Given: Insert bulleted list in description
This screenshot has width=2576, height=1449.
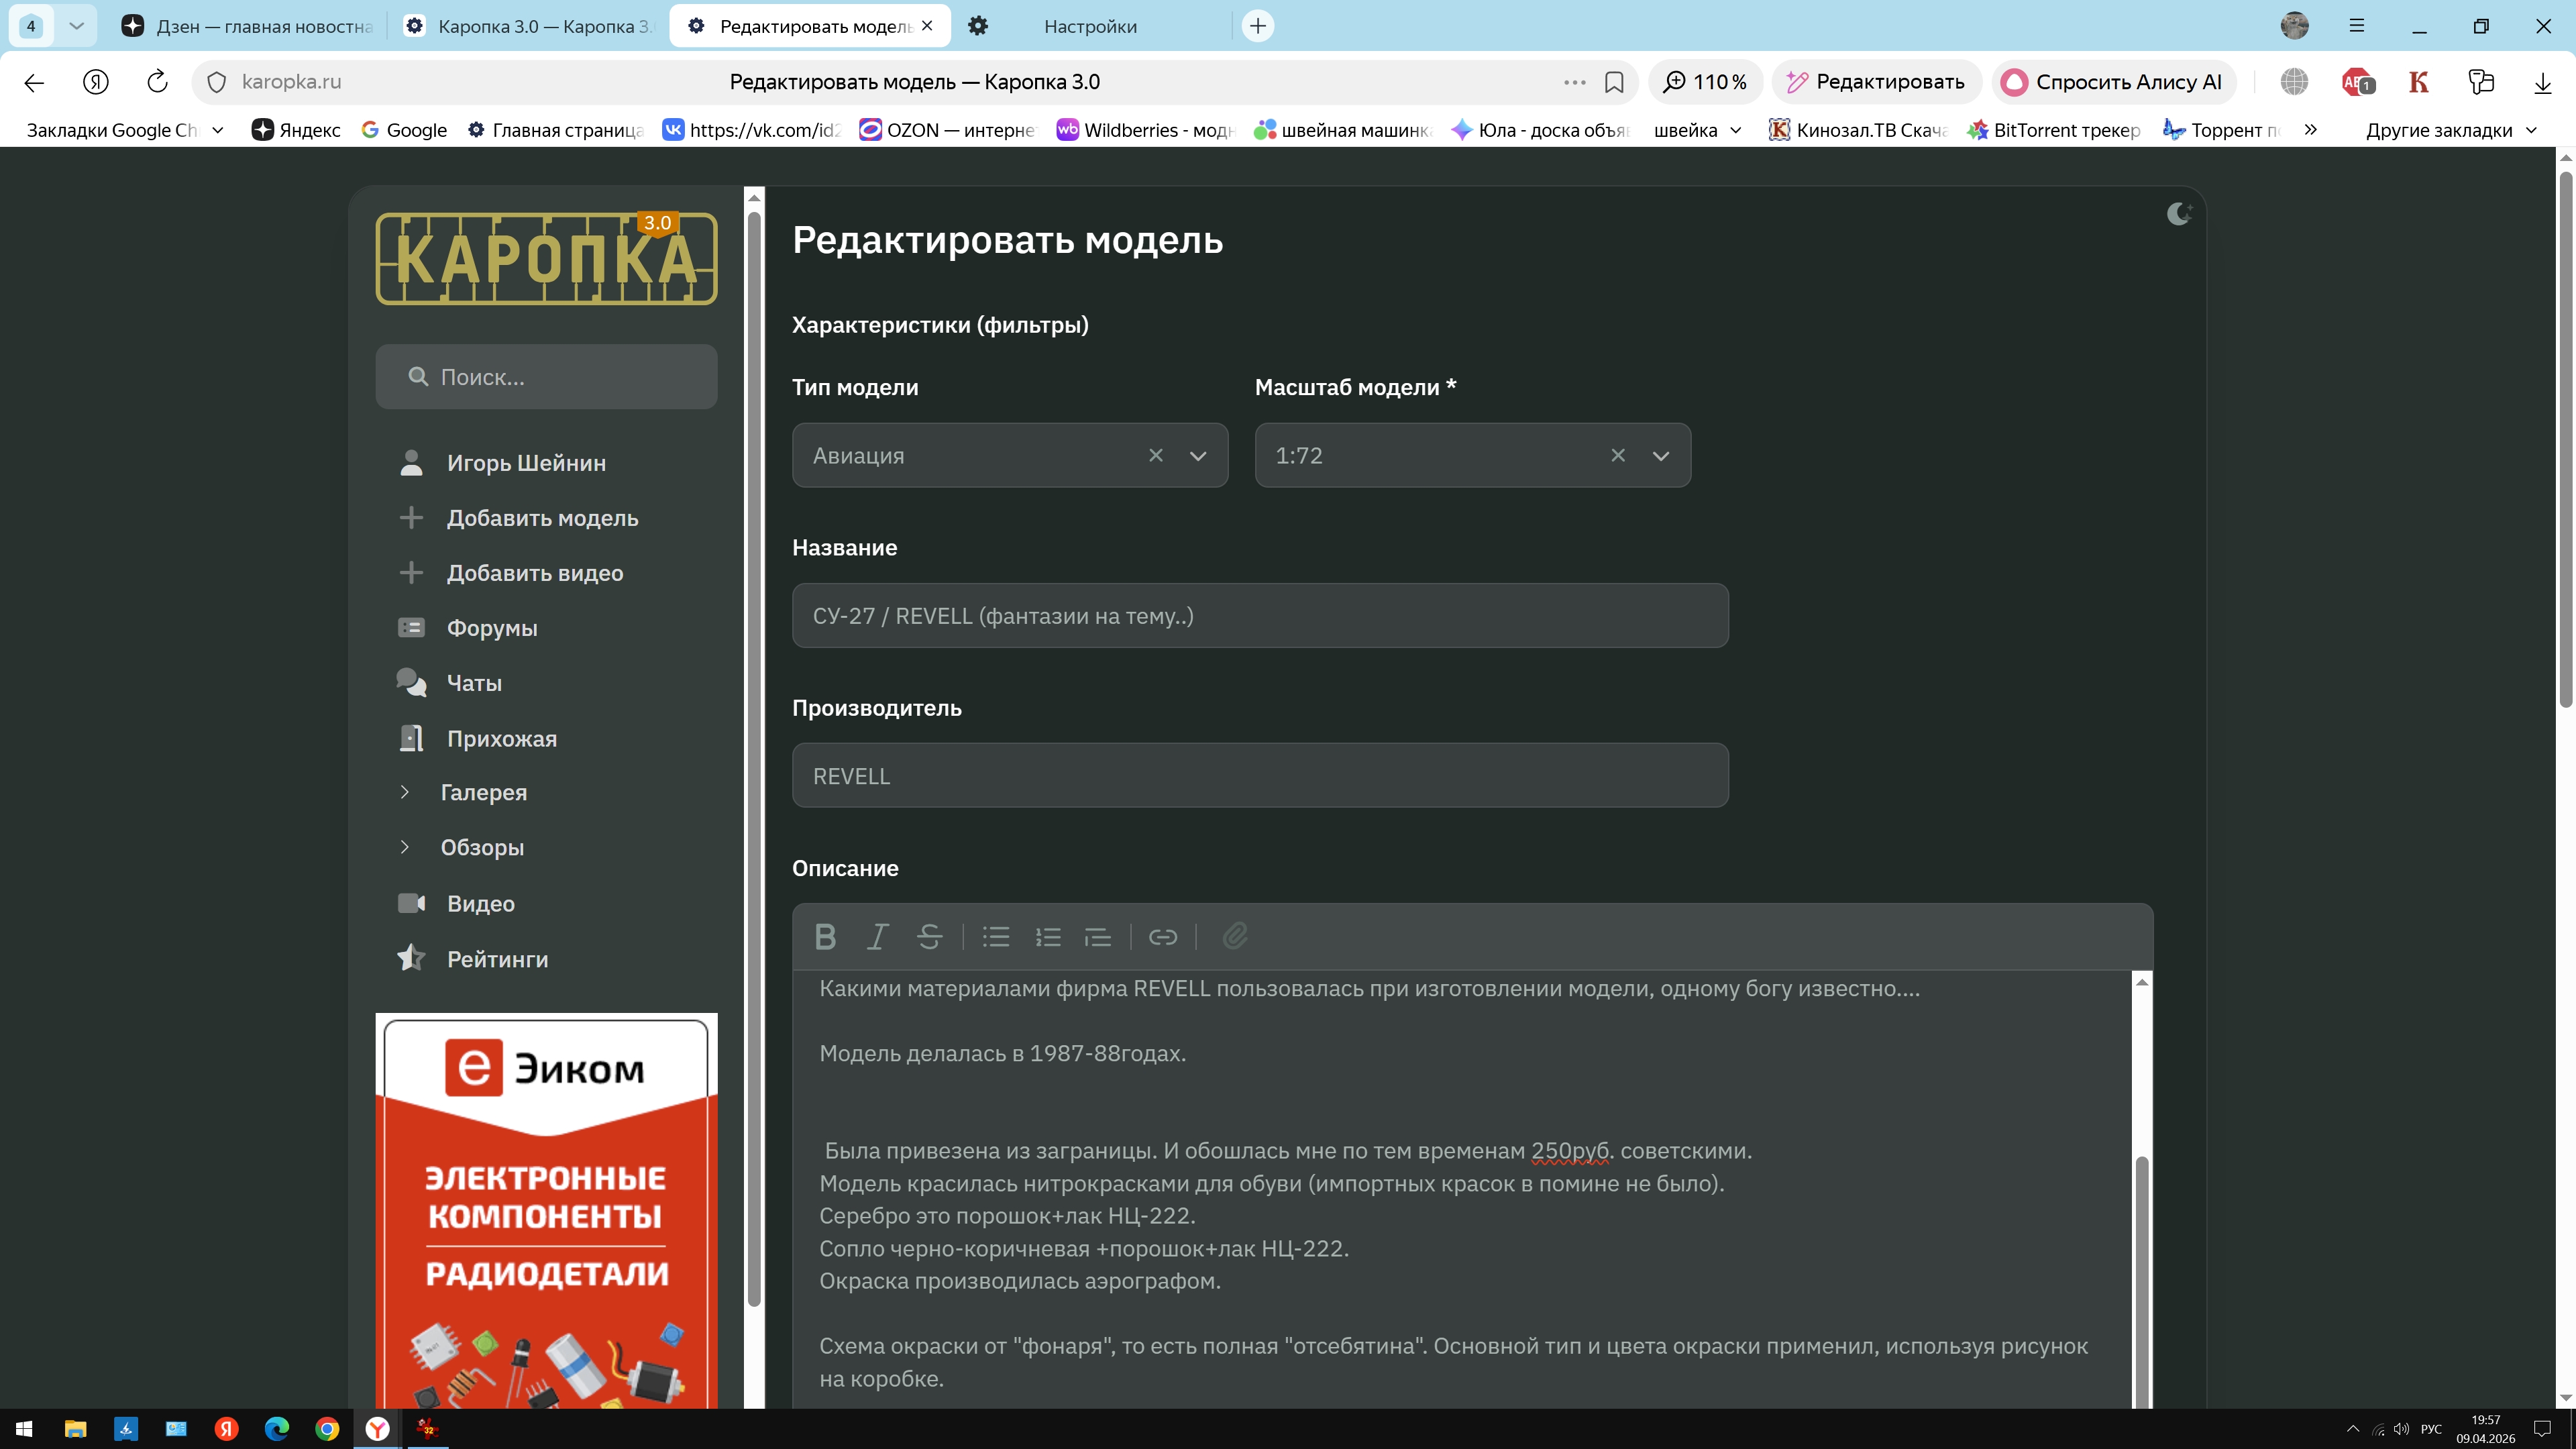Looking at the screenshot, I should tap(996, 937).
